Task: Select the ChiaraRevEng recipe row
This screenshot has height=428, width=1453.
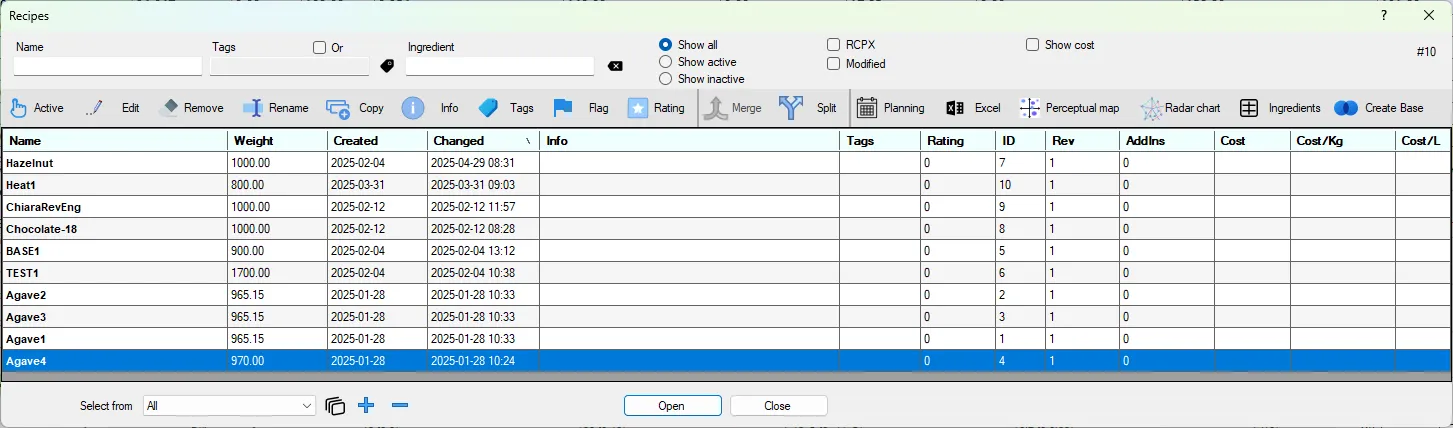Action: 726,207
